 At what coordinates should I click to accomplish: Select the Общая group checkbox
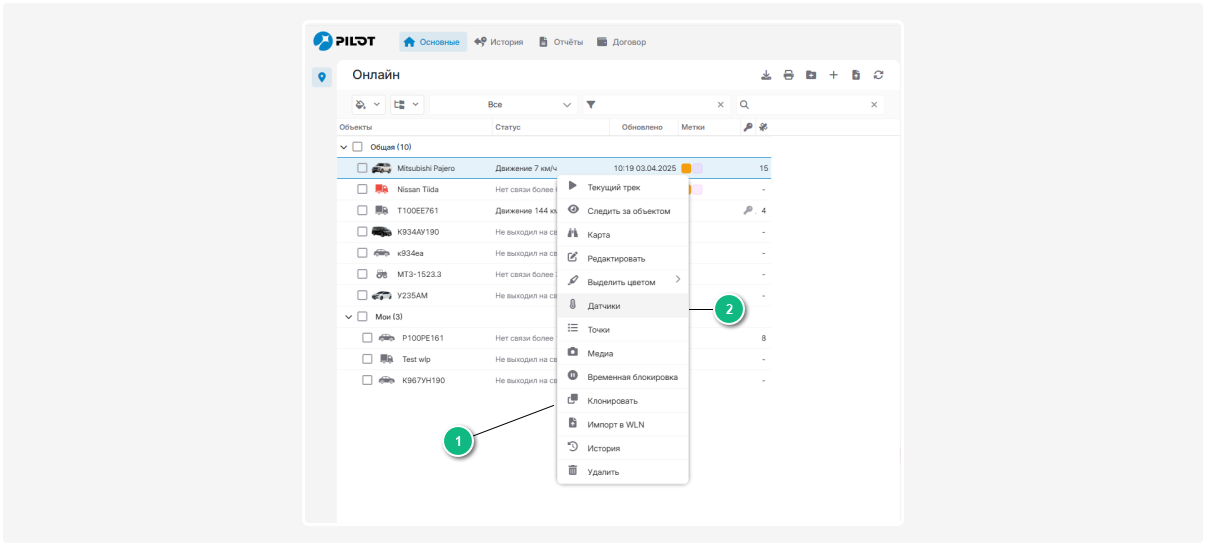point(357,147)
